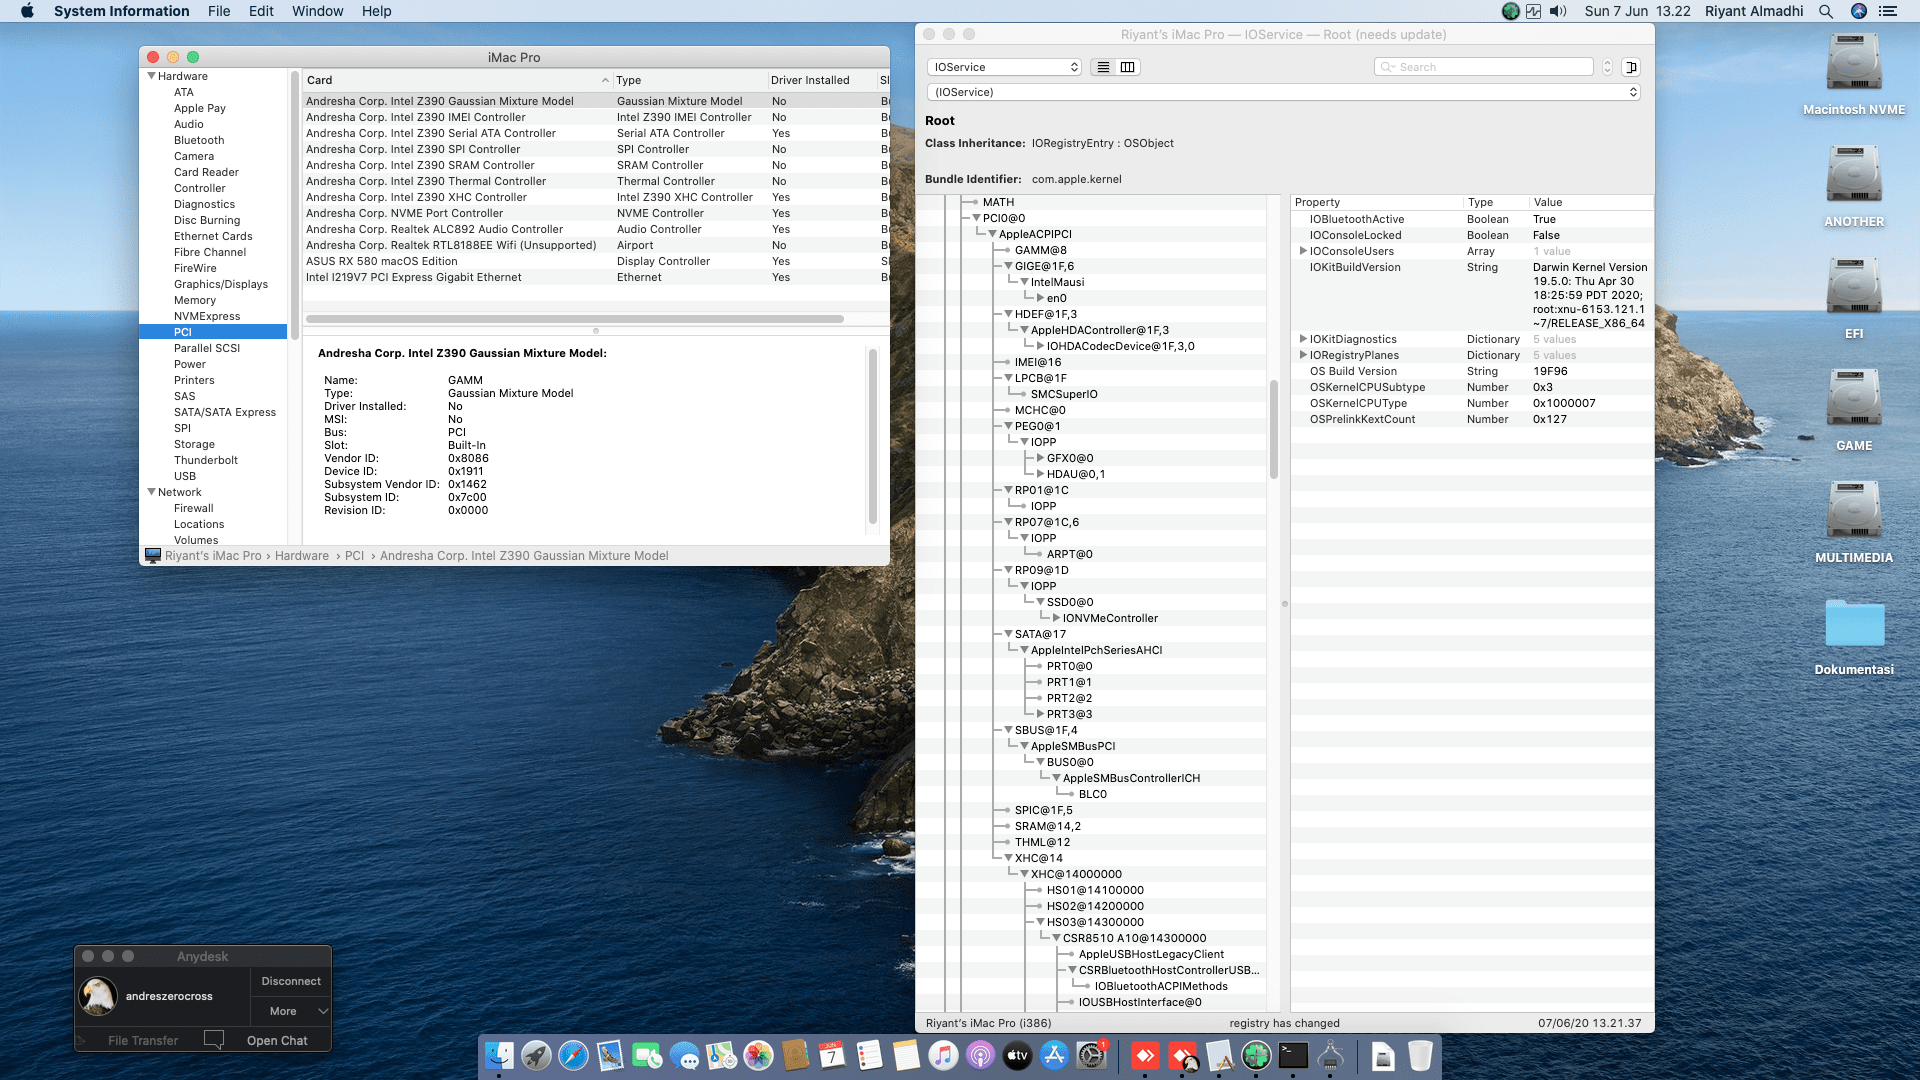Click the PCI table horizontal scrollbar
1920x1080 pixels.
tap(574, 319)
